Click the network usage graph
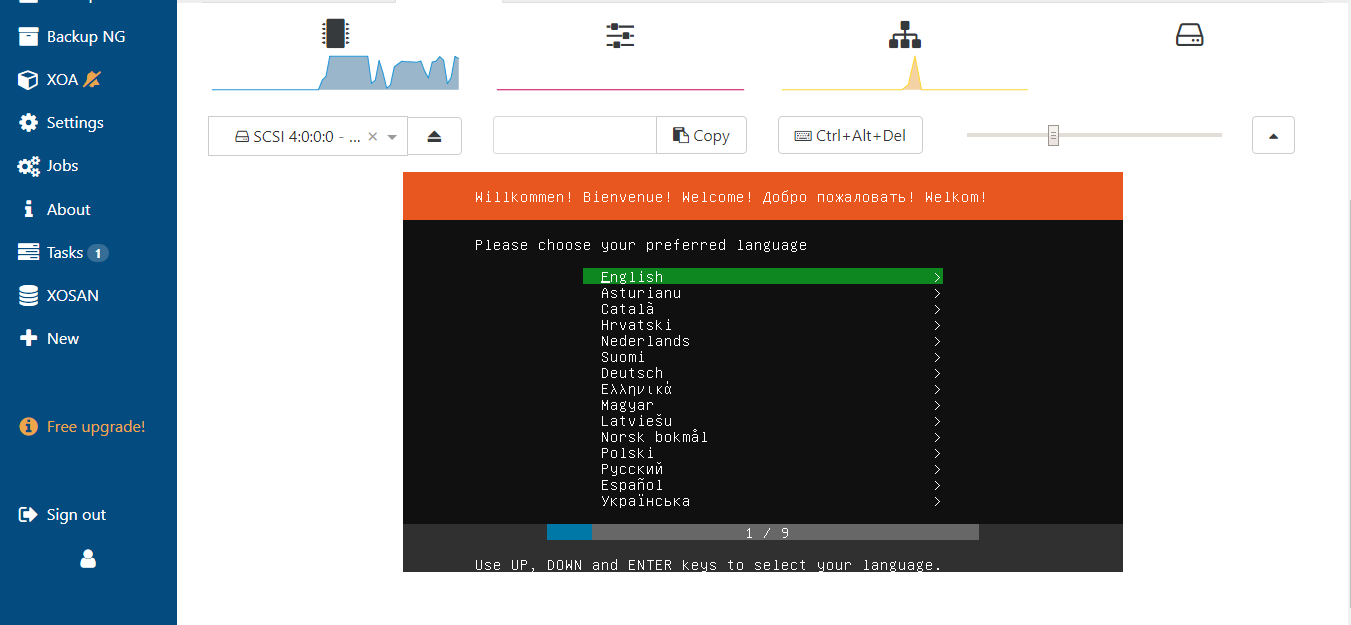The height and width of the screenshot is (625, 1351). coord(905,72)
